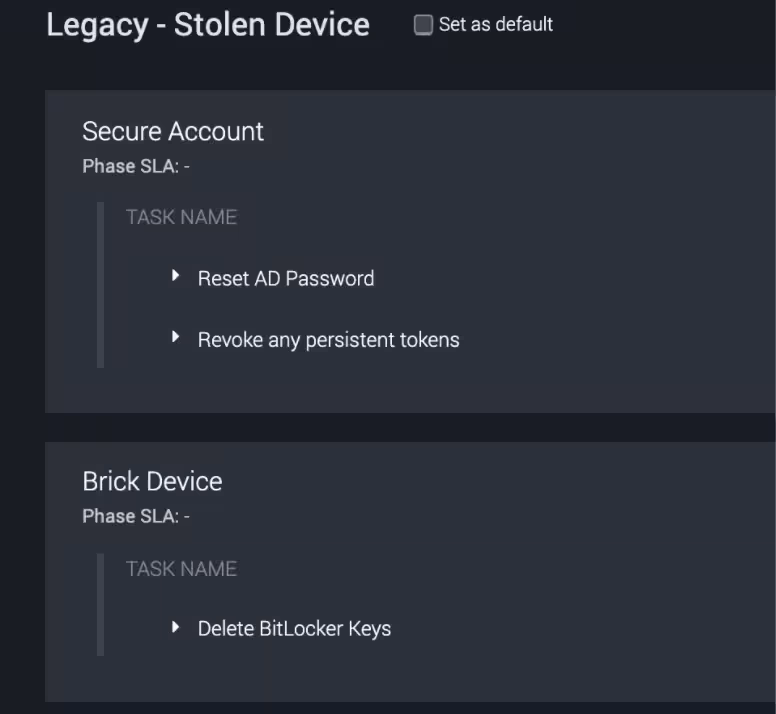Click the Brick Device phase heading
The height and width of the screenshot is (714, 776).
[x=152, y=481]
